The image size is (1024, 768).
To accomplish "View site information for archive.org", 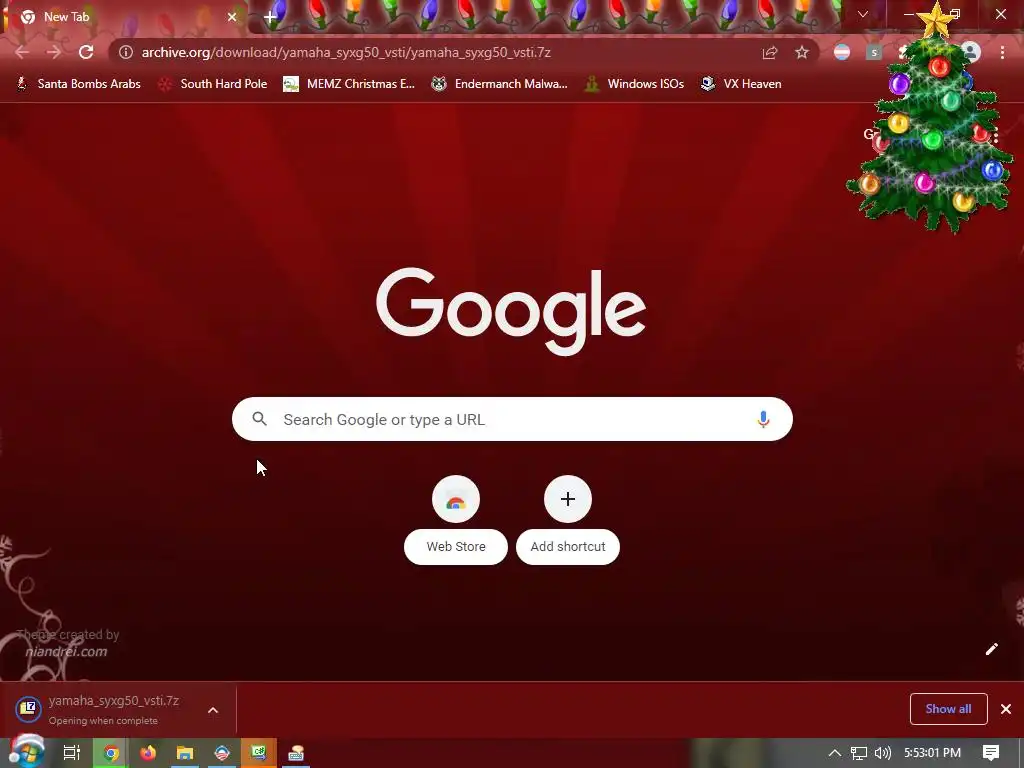I will 126,52.
